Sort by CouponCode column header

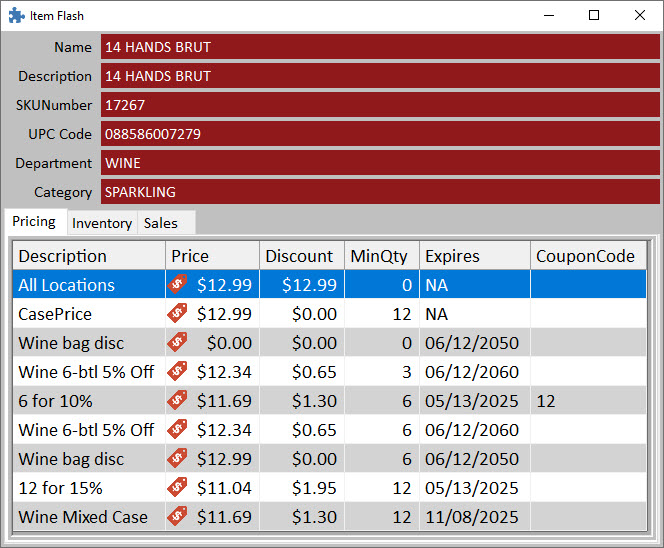tap(588, 256)
